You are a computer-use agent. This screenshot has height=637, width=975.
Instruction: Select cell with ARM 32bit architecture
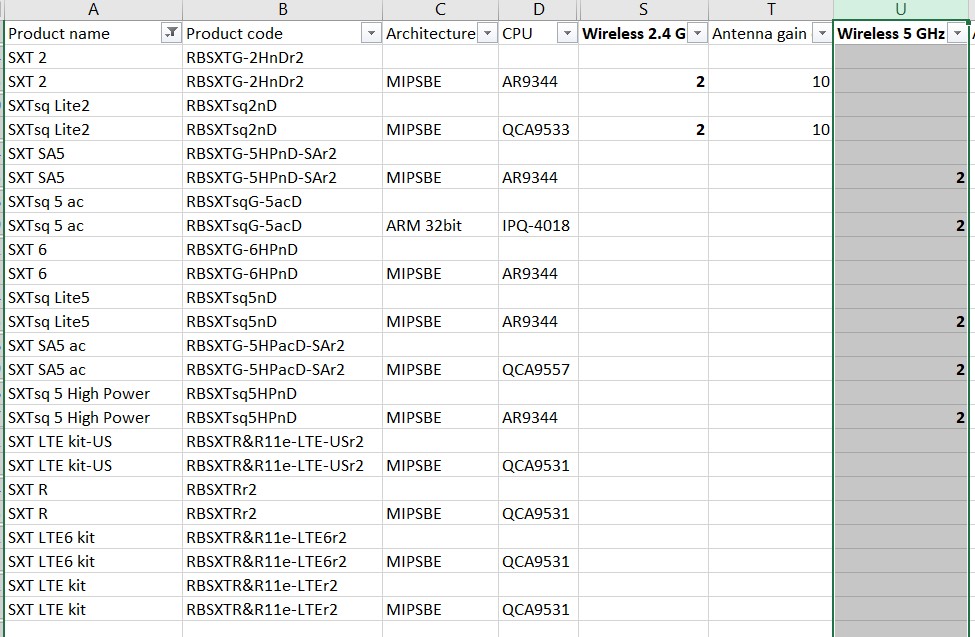coord(440,226)
